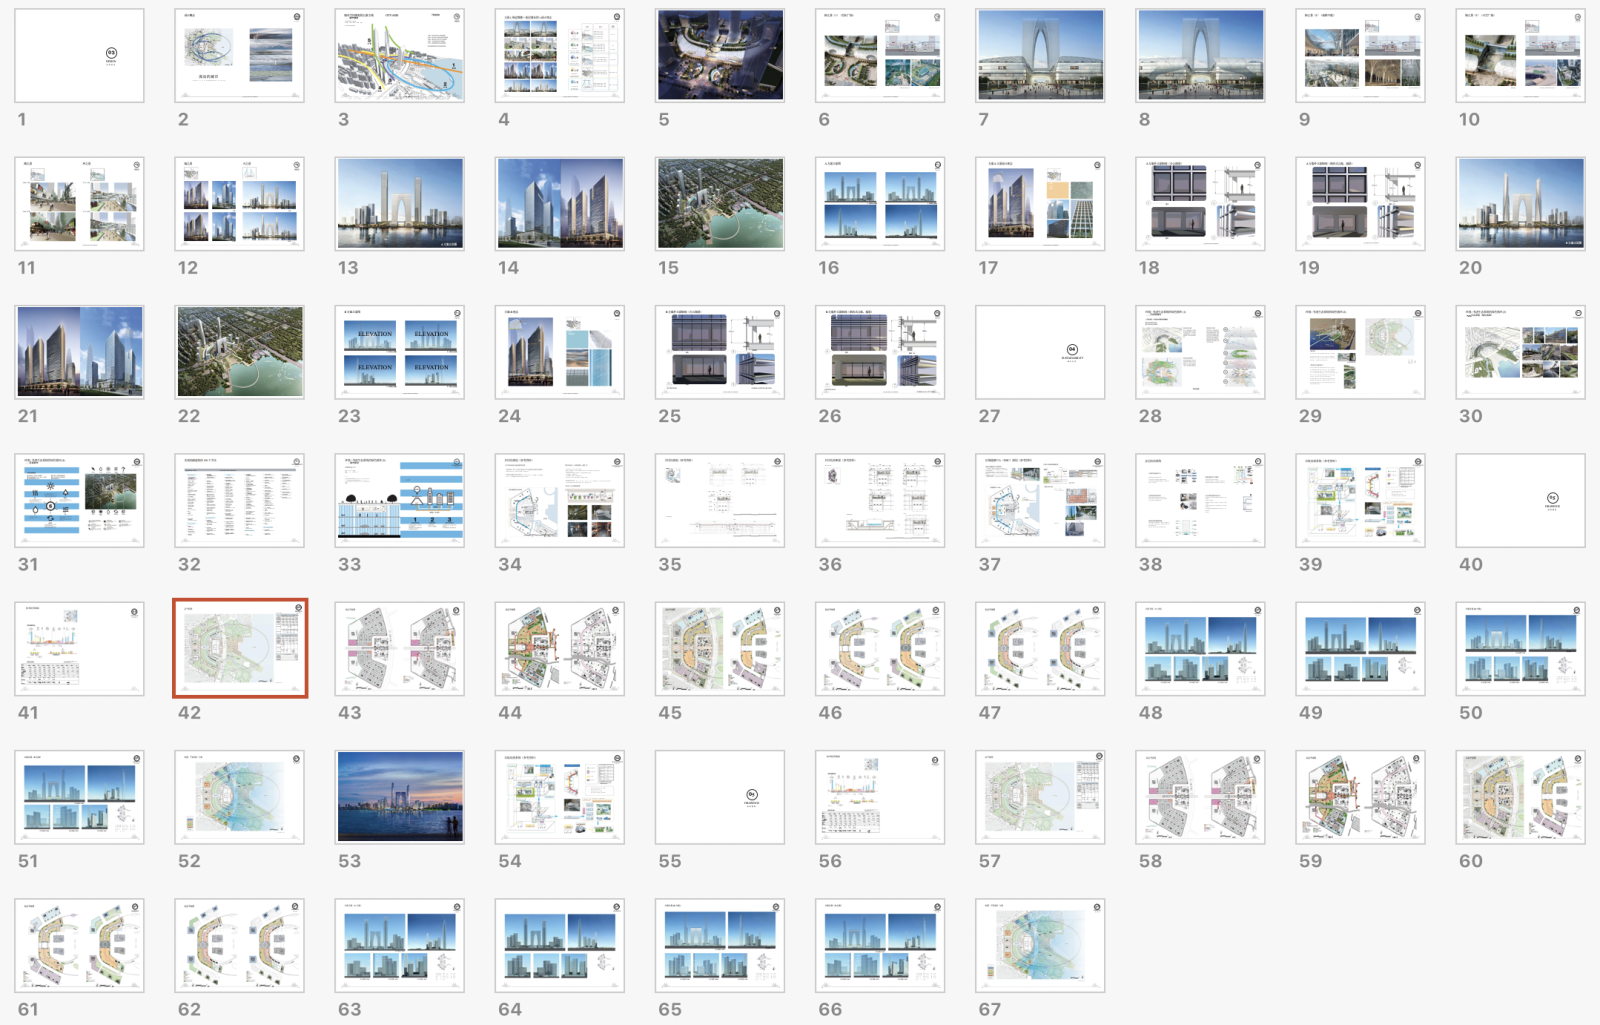
Task: Click the page number label 64
Action: click(510, 1010)
